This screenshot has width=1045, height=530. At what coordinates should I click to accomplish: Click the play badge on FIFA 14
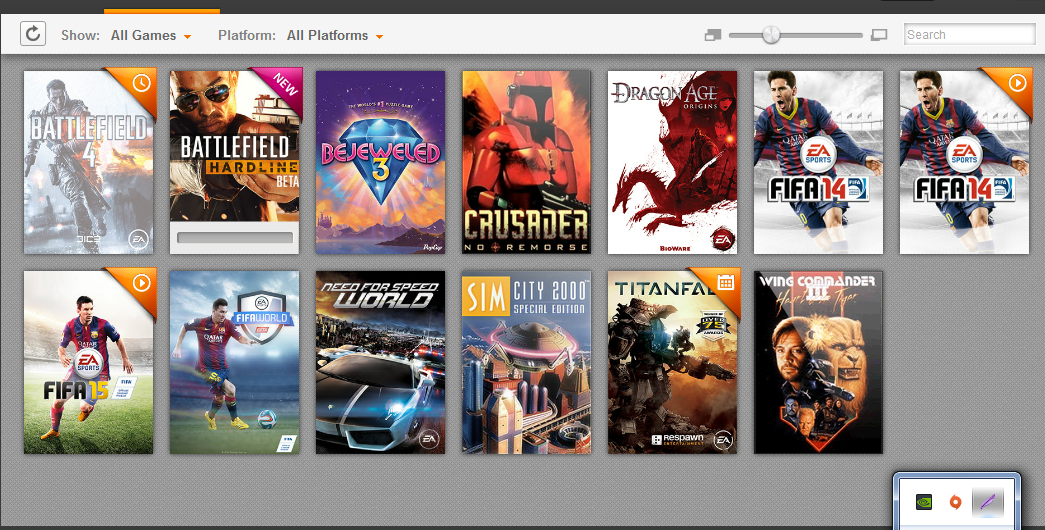tap(1017, 83)
